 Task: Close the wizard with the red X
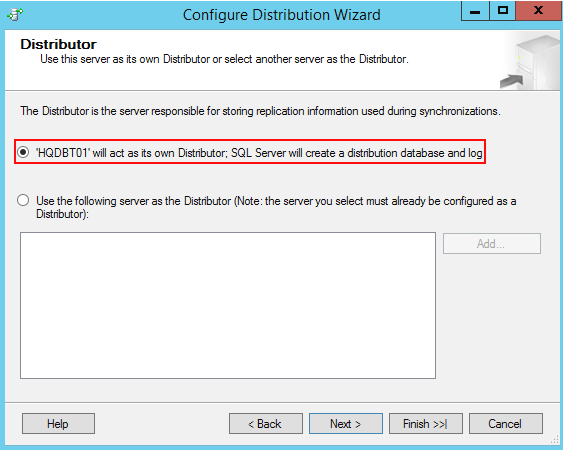point(538,11)
